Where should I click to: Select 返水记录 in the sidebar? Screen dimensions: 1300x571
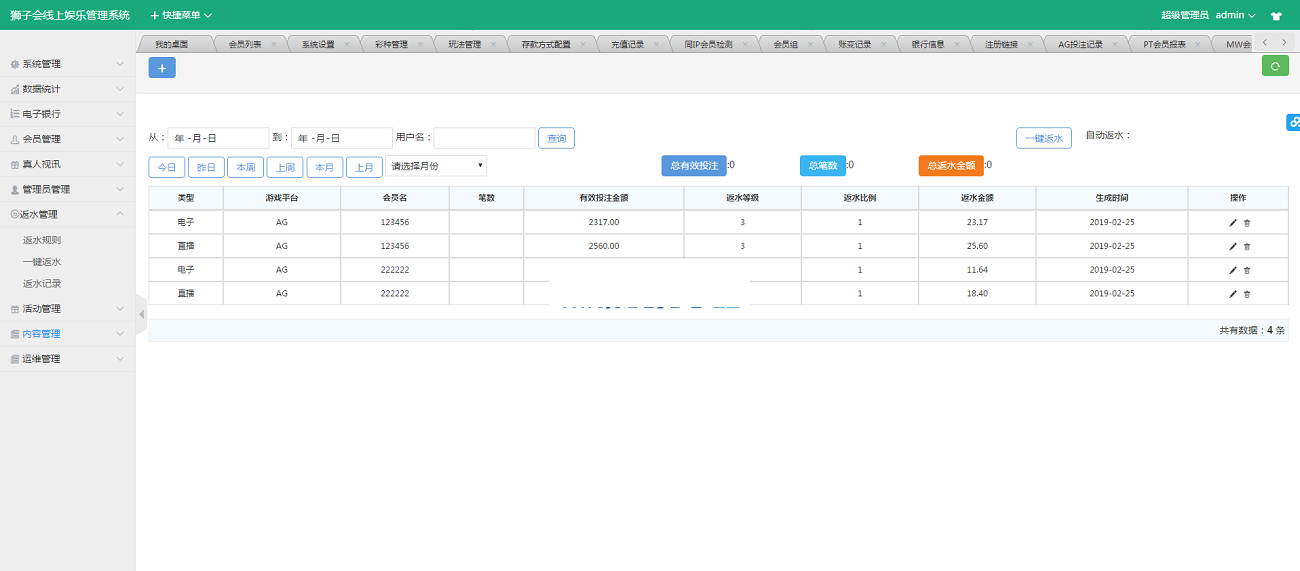(42, 284)
